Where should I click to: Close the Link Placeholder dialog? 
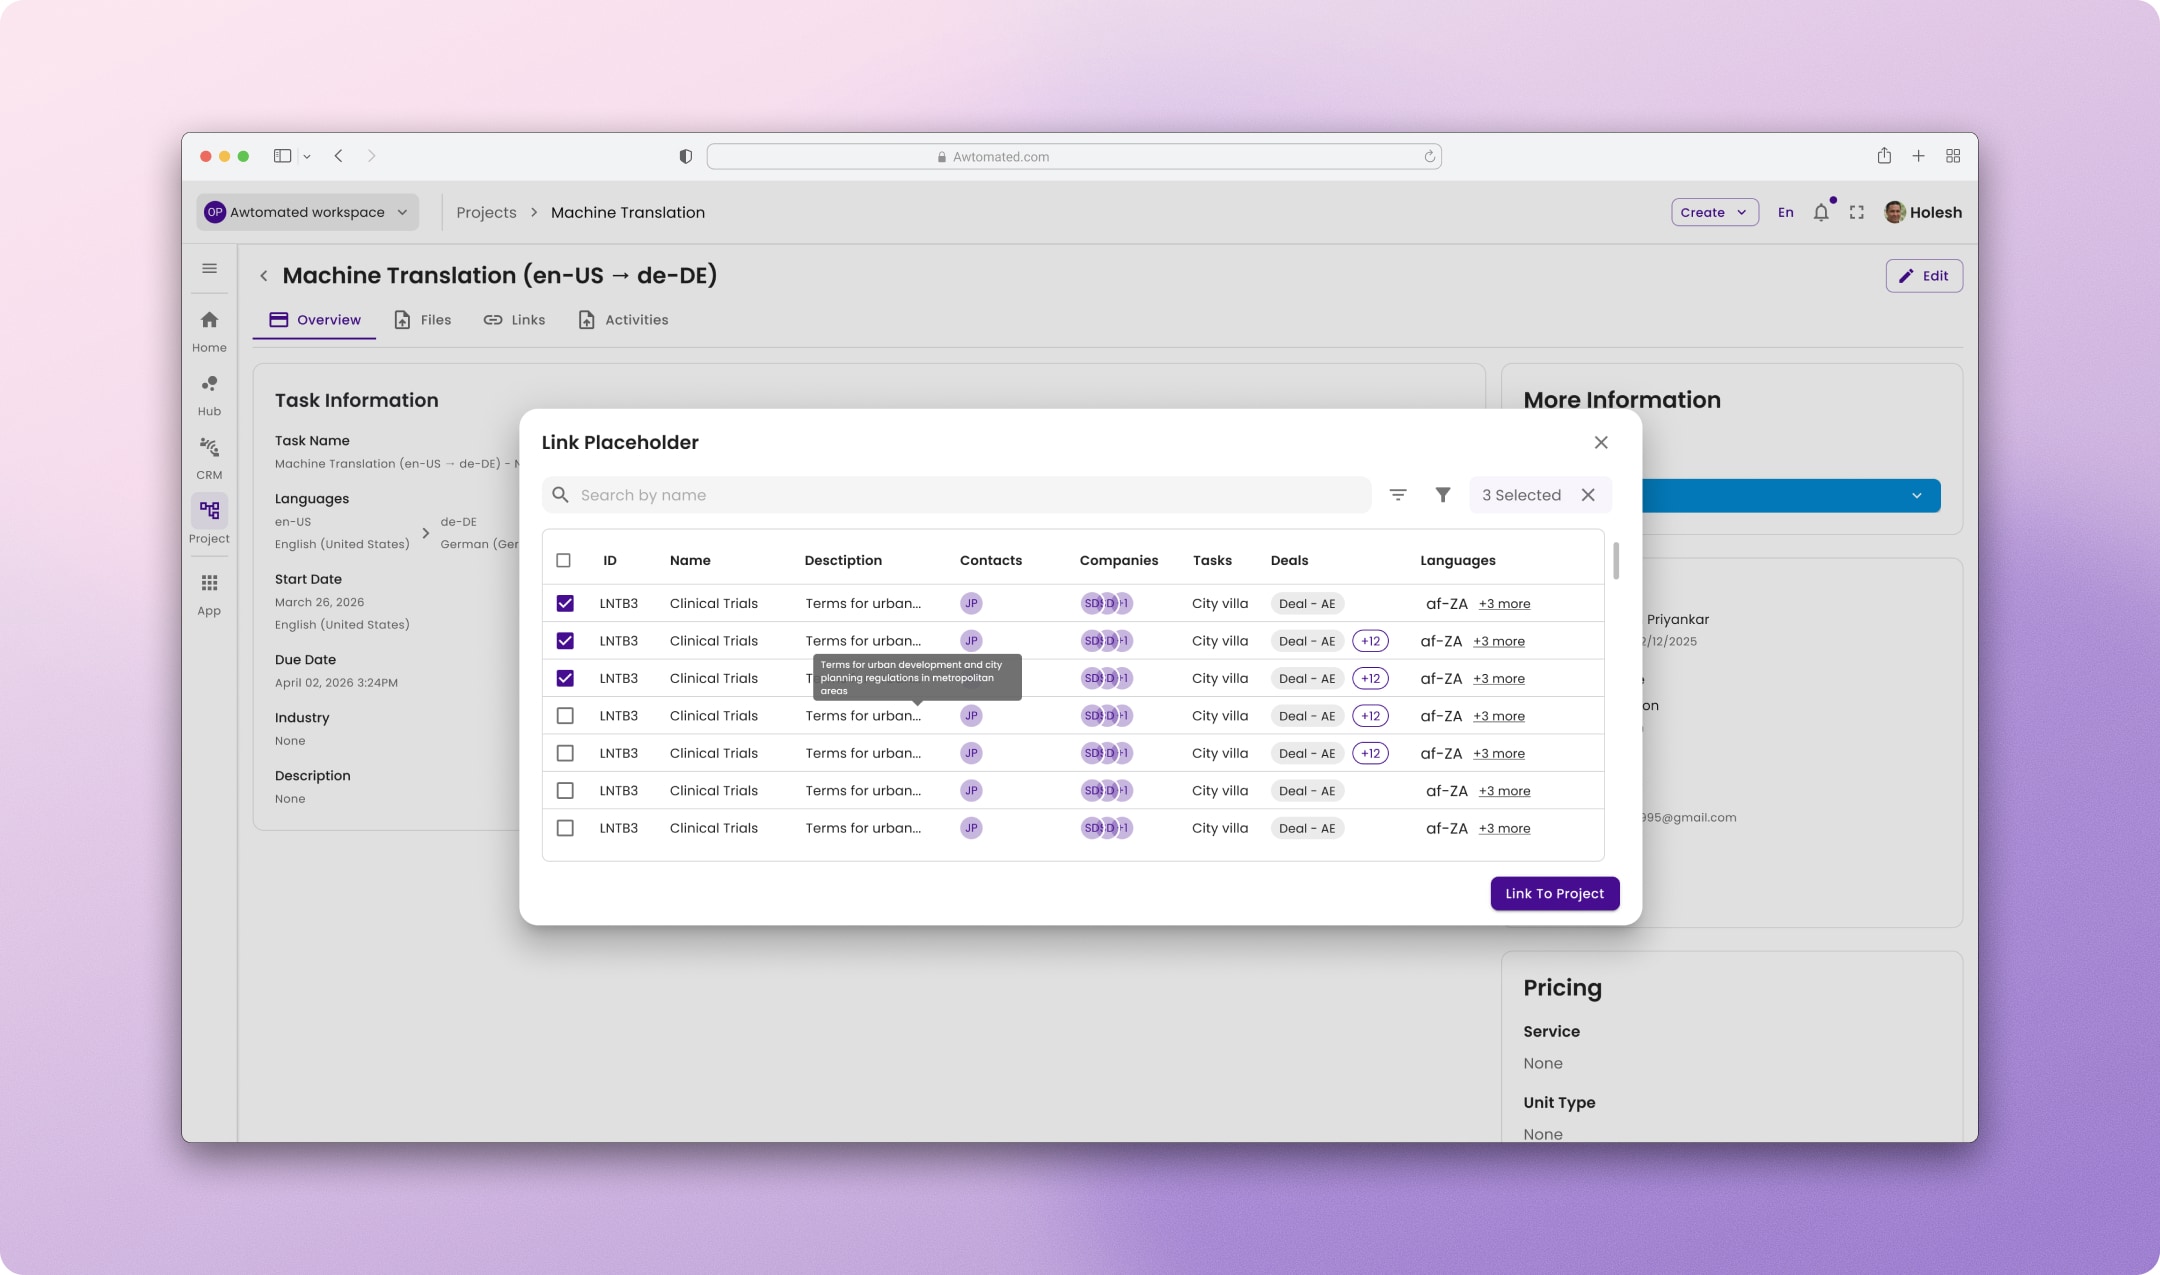1601,442
